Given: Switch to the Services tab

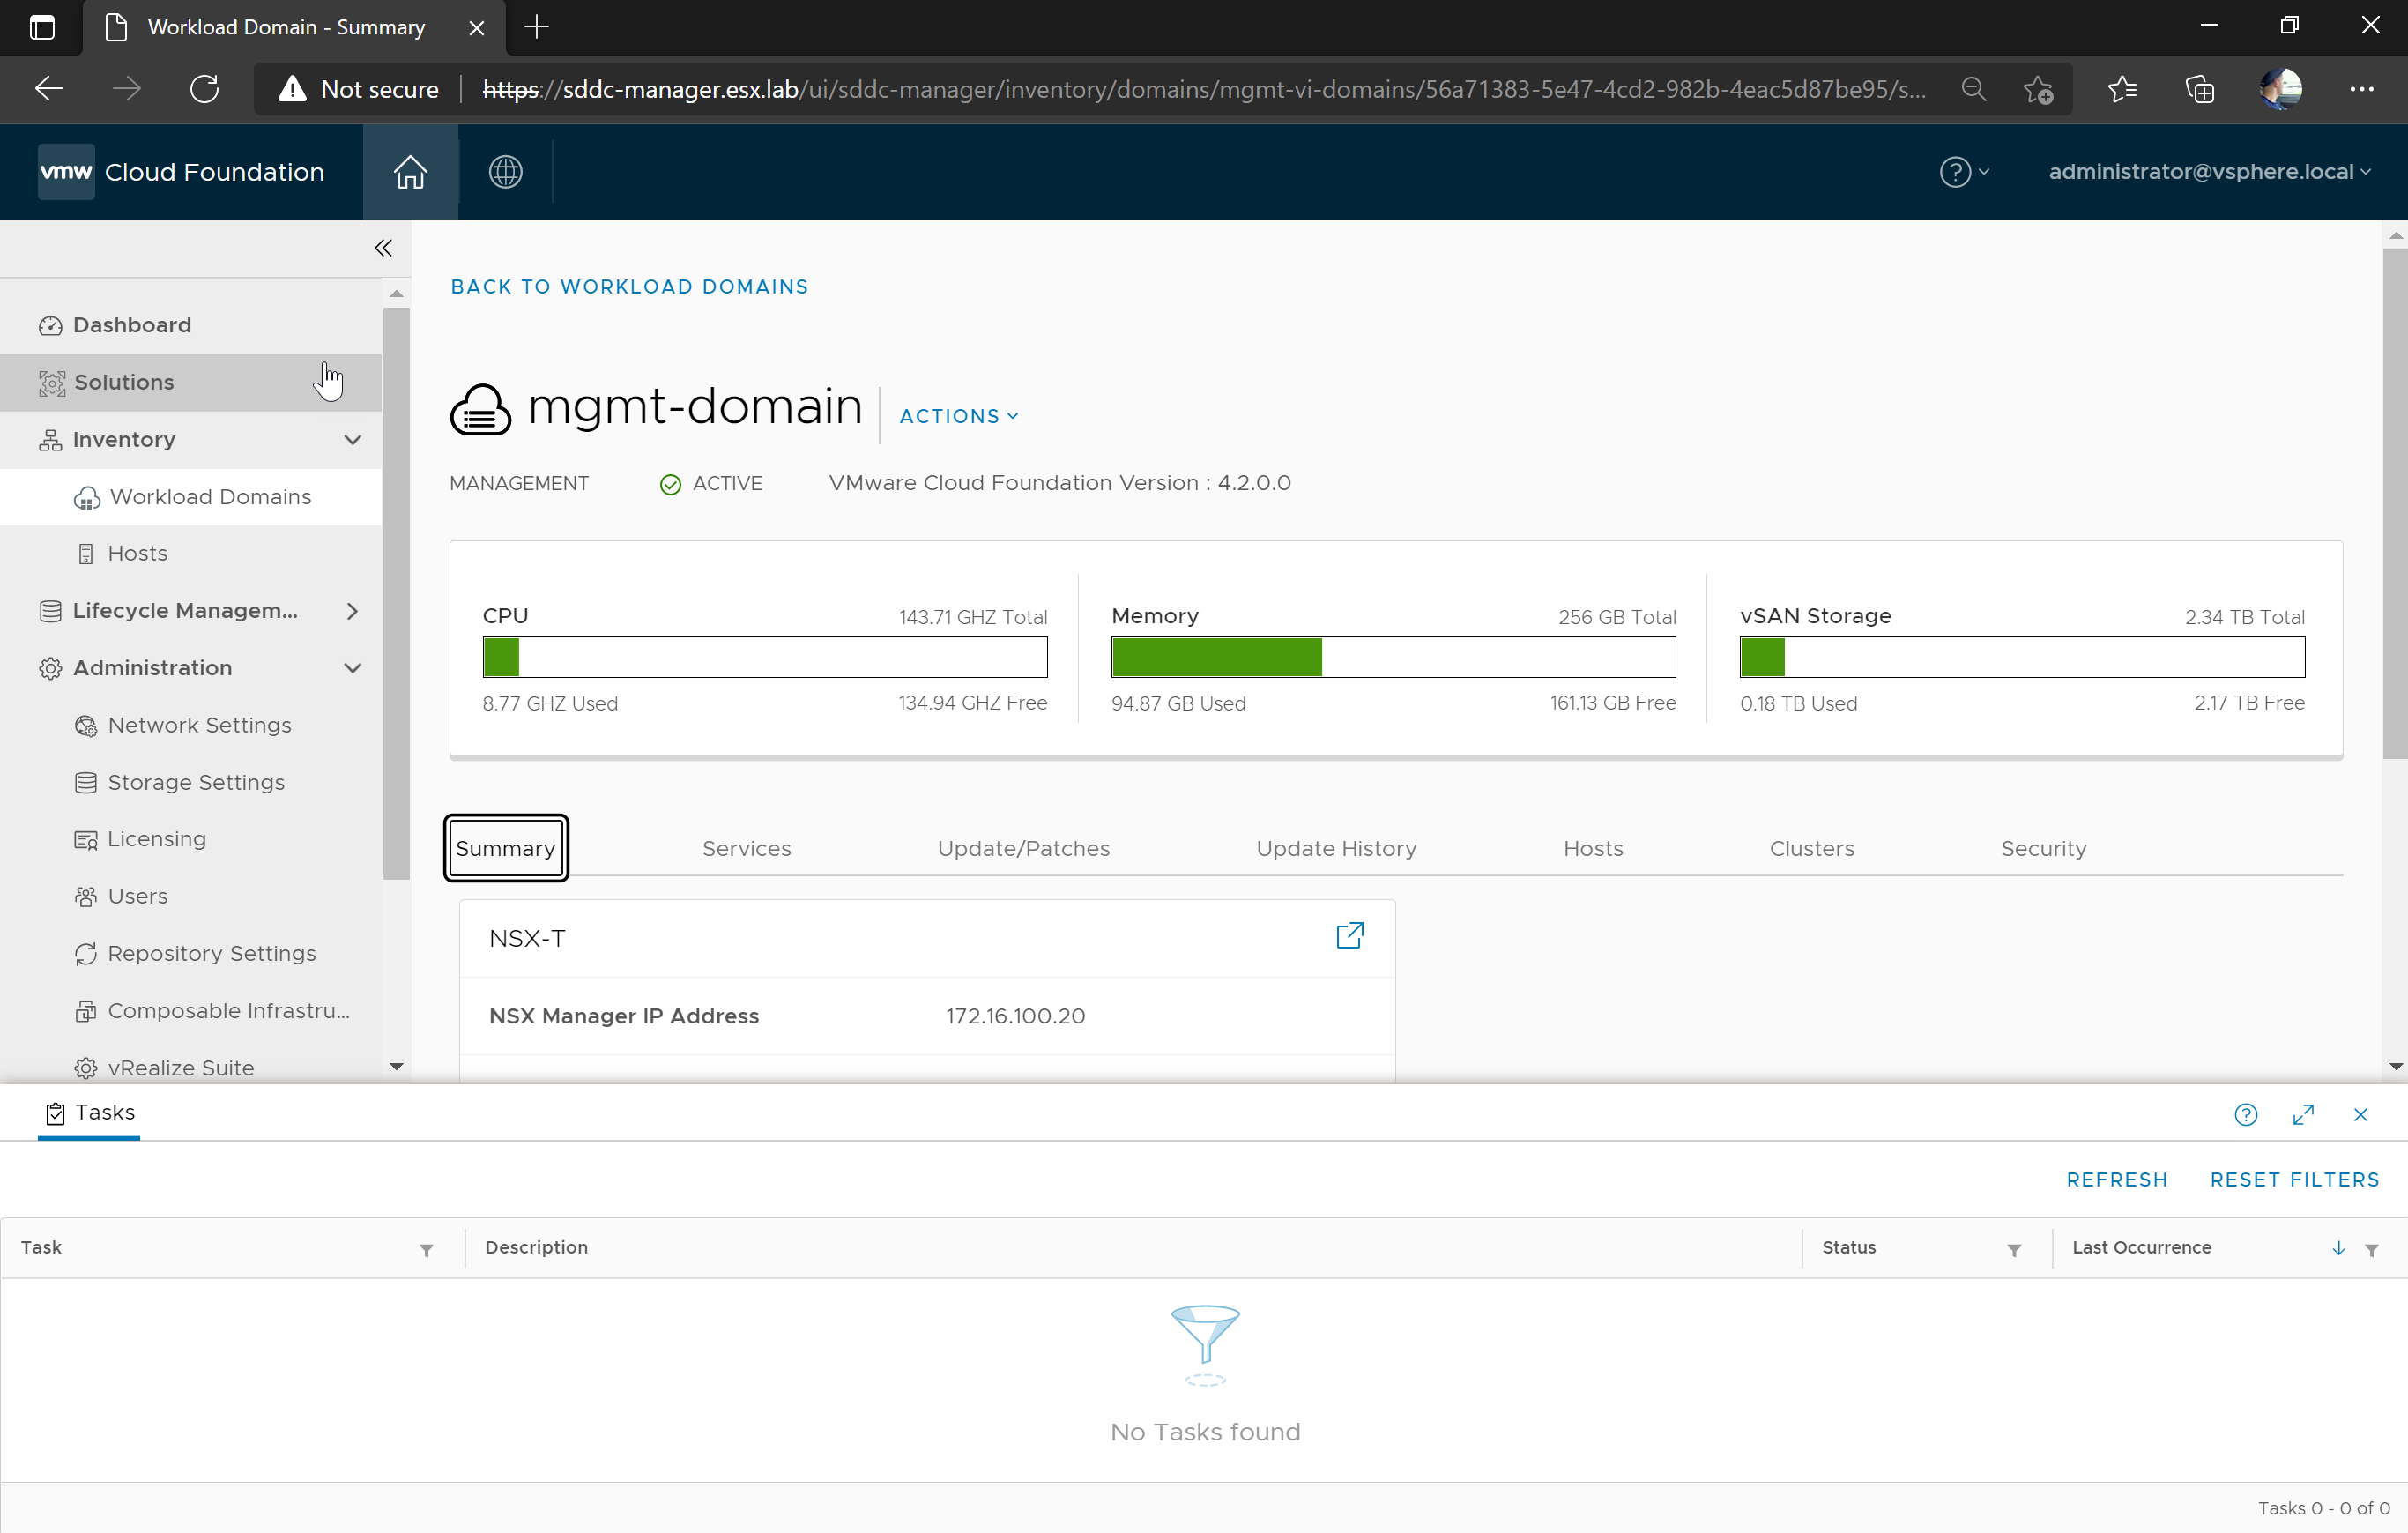Looking at the screenshot, I should tap(746, 848).
